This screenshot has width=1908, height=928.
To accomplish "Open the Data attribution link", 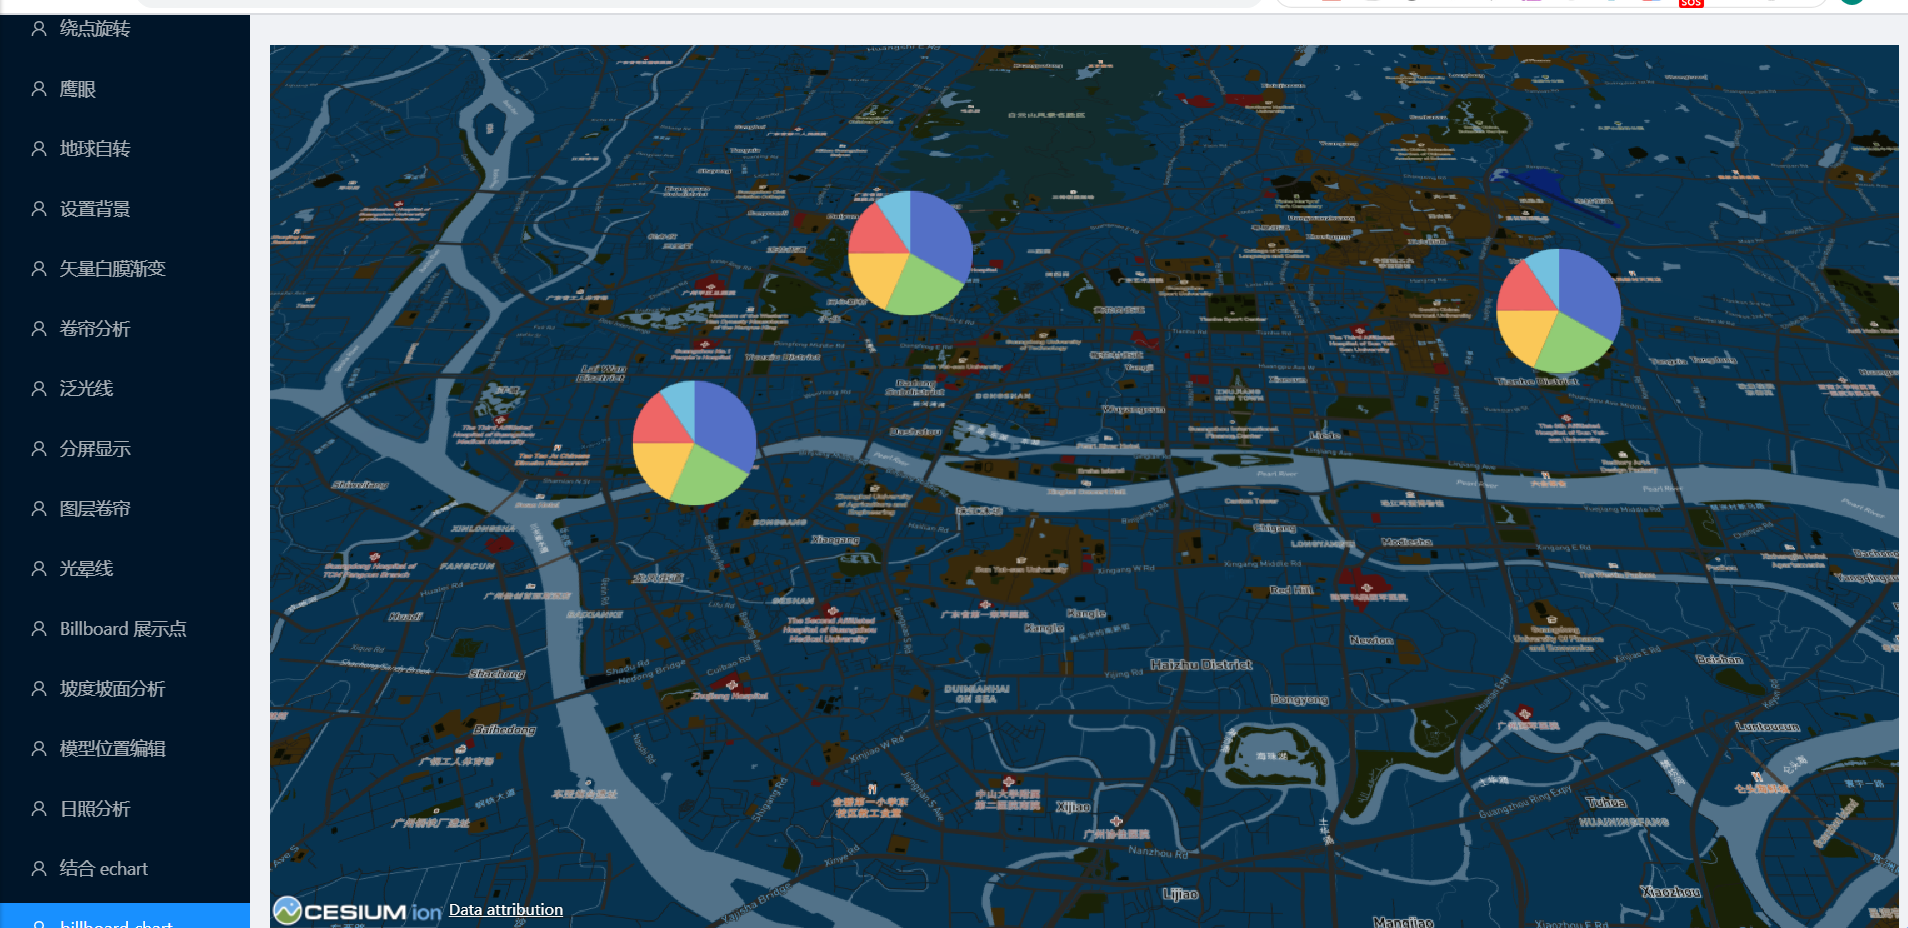I will point(506,910).
